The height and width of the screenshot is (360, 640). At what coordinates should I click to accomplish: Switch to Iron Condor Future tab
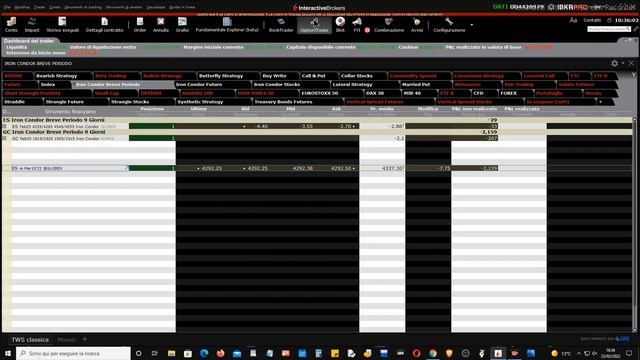click(x=212, y=84)
